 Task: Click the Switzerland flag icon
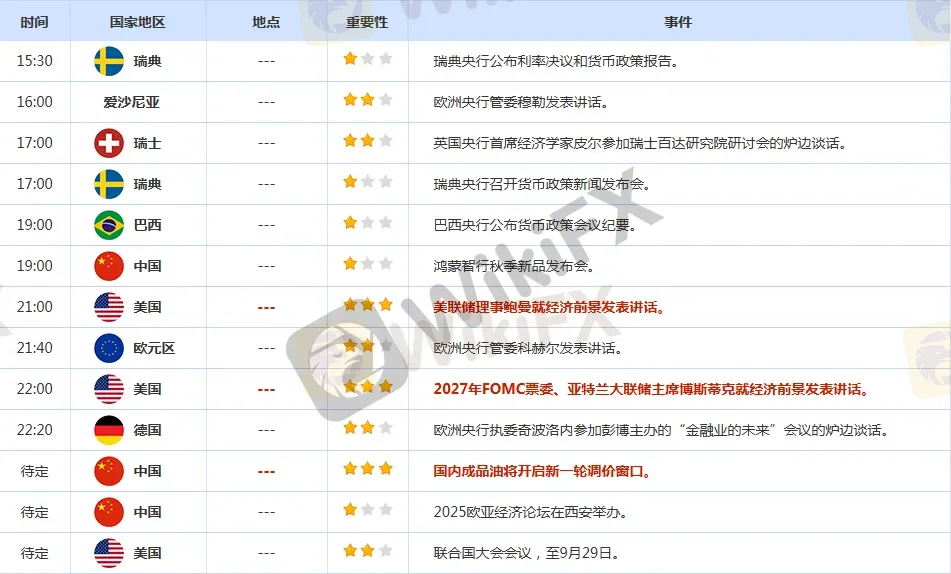(x=109, y=143)
